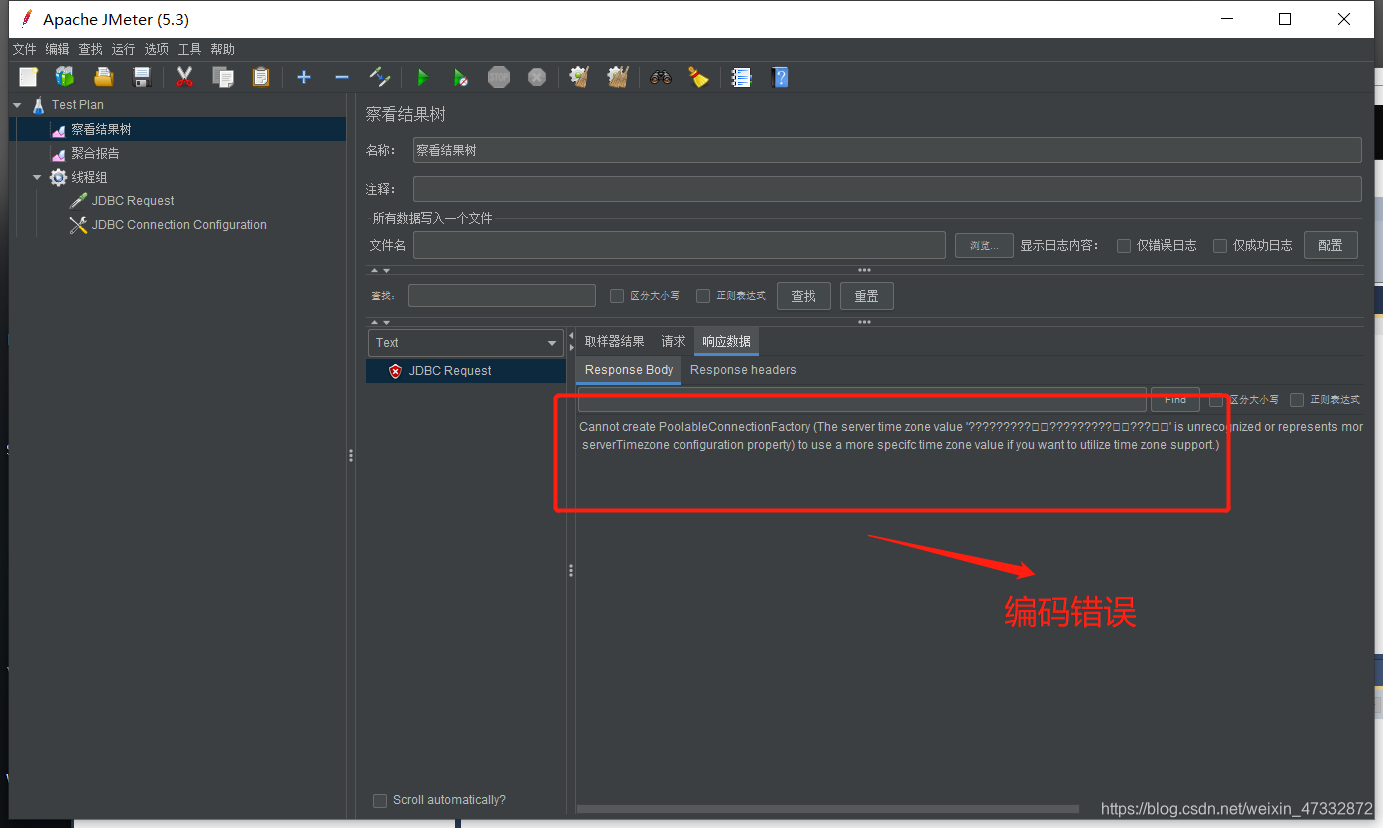The height and width of the screenshot is (828, 1383).
Task: Select the 线程组 tree node
Action: click(89, 177)
